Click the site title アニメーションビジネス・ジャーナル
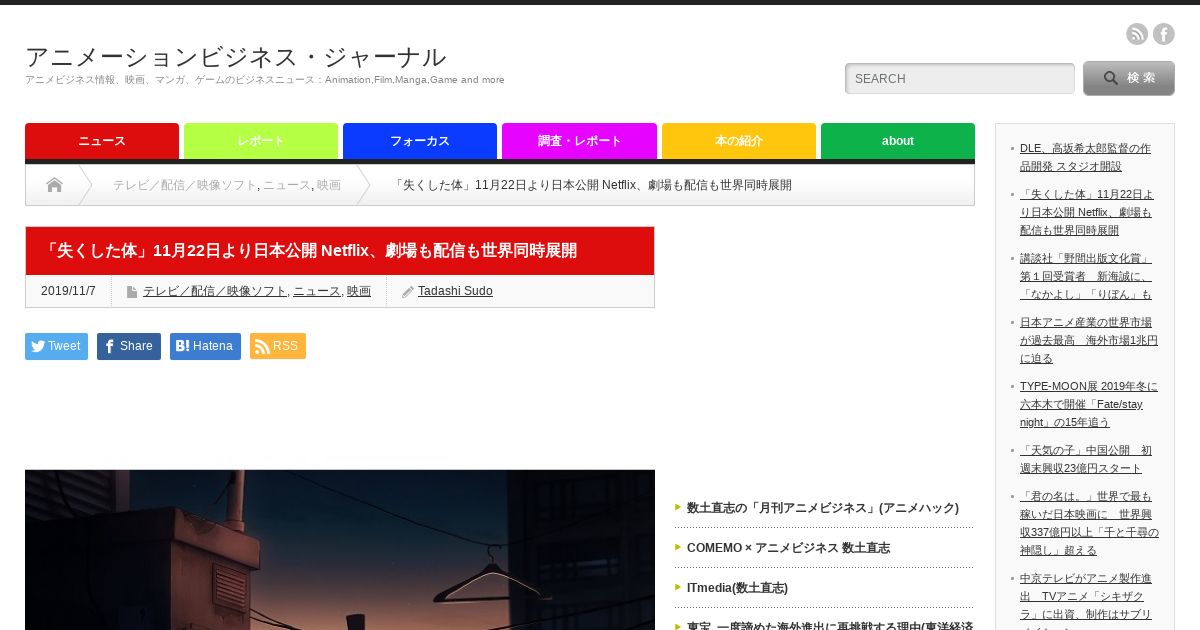Viewport: 1200px width, 630px height. (x=236, y=57)
